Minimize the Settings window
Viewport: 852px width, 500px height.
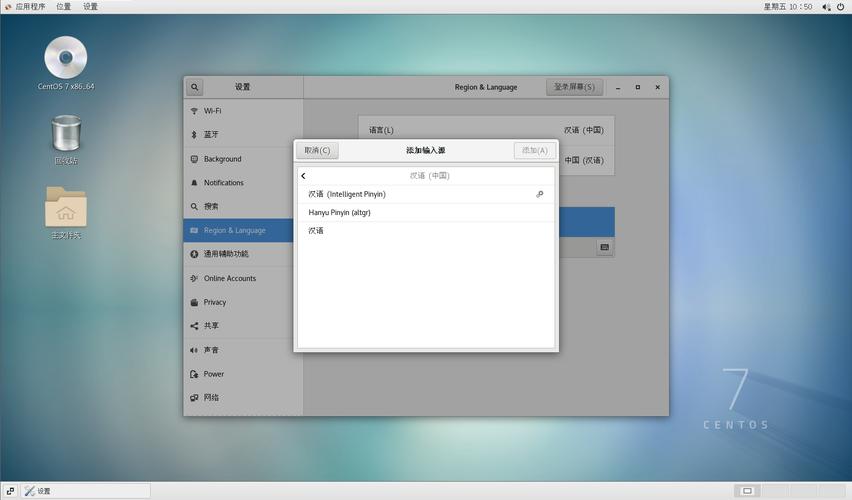click(x=618, y=87)
